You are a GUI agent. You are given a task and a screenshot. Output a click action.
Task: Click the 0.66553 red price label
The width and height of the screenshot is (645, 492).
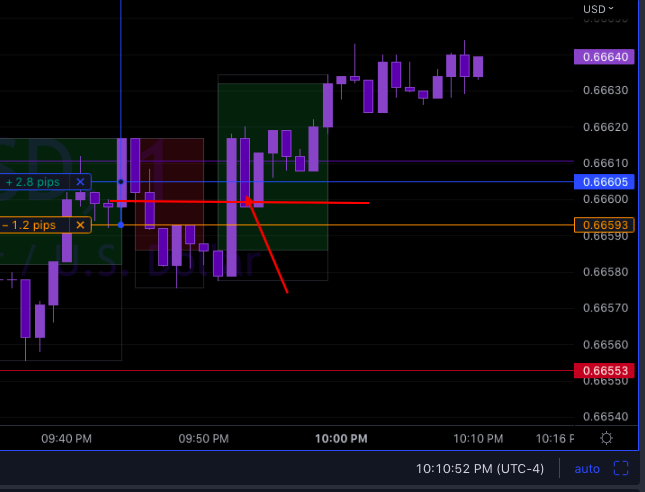pos(604,371)
